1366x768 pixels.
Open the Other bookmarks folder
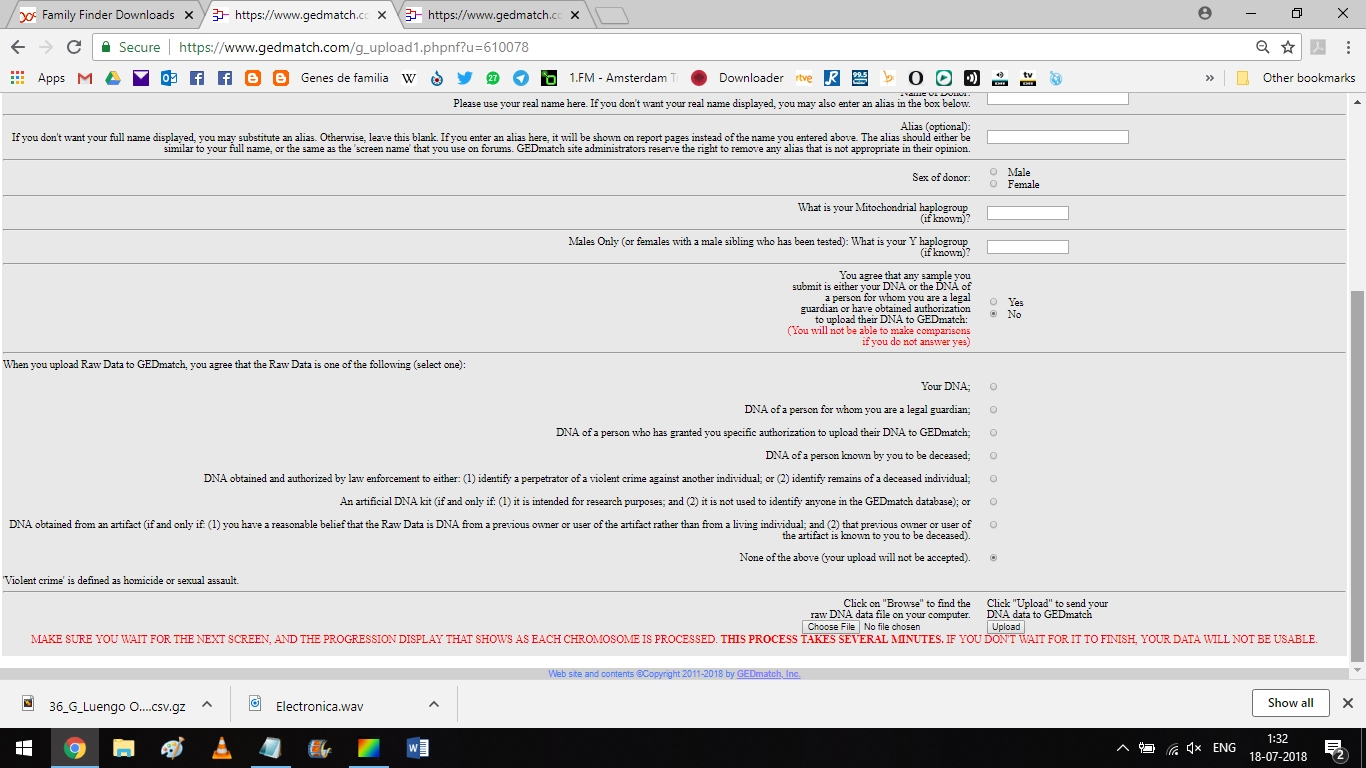(1296, 78)
